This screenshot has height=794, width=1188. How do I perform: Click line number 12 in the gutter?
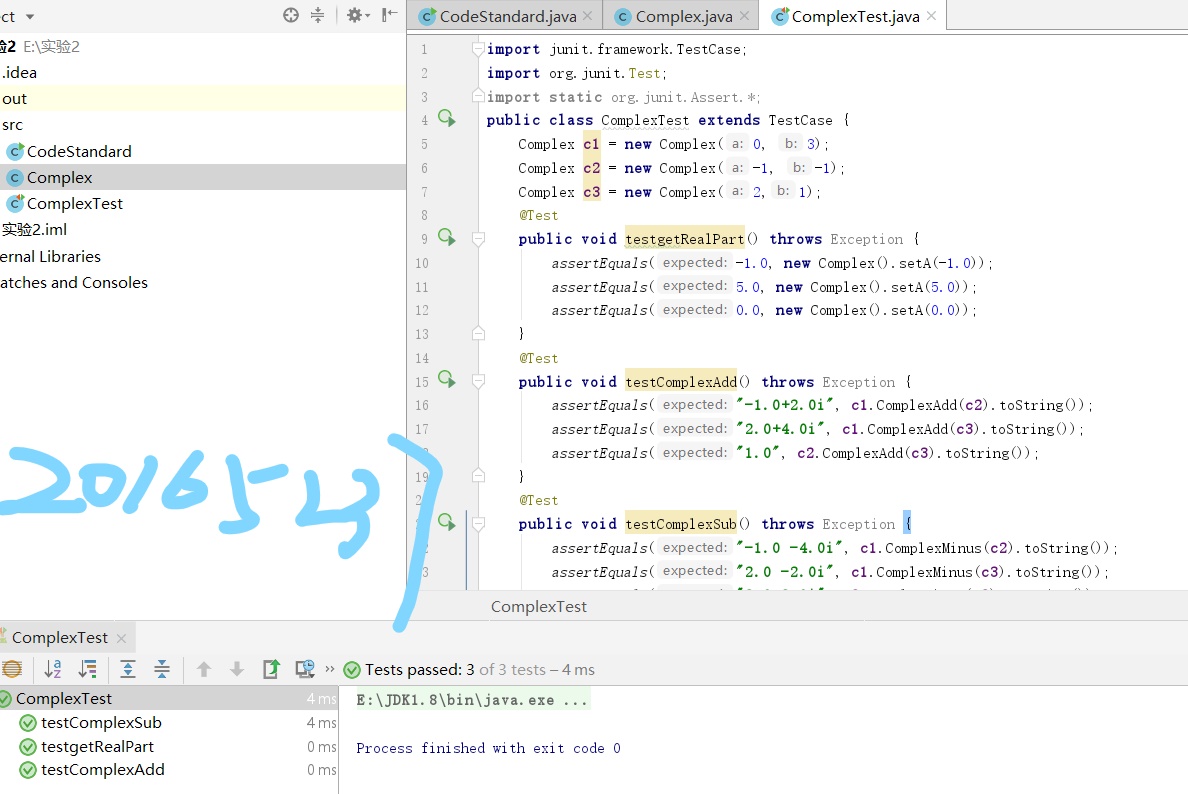click(422, 311)
